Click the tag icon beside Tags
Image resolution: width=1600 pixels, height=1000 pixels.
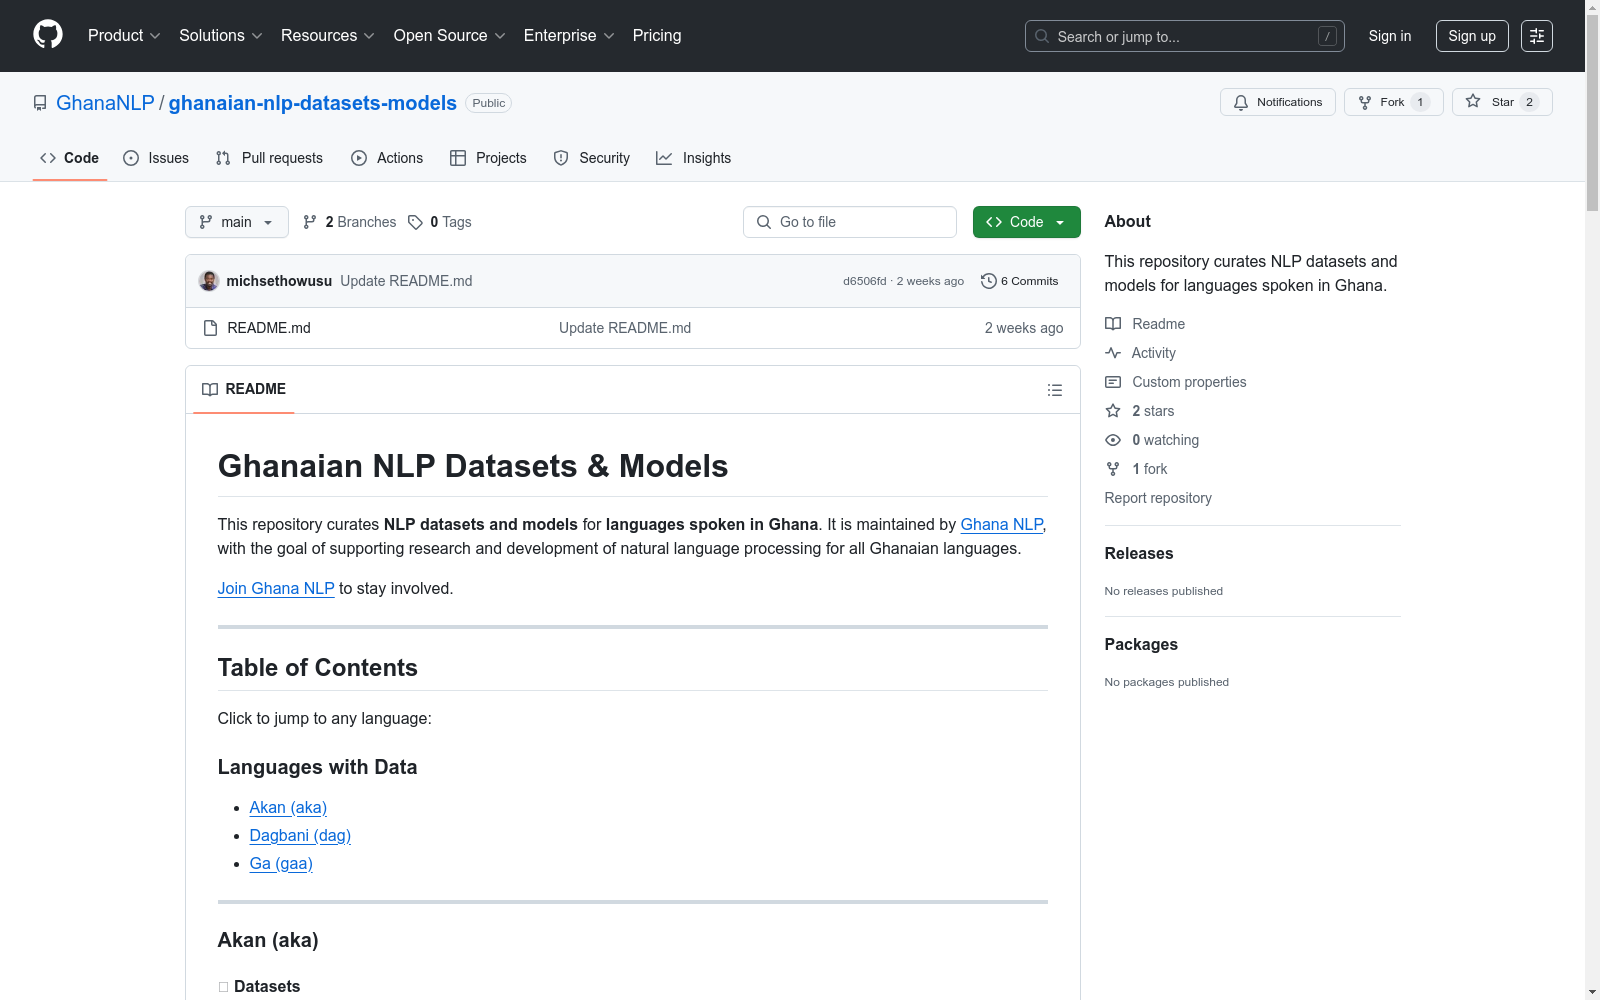click(x=416, y=222)
